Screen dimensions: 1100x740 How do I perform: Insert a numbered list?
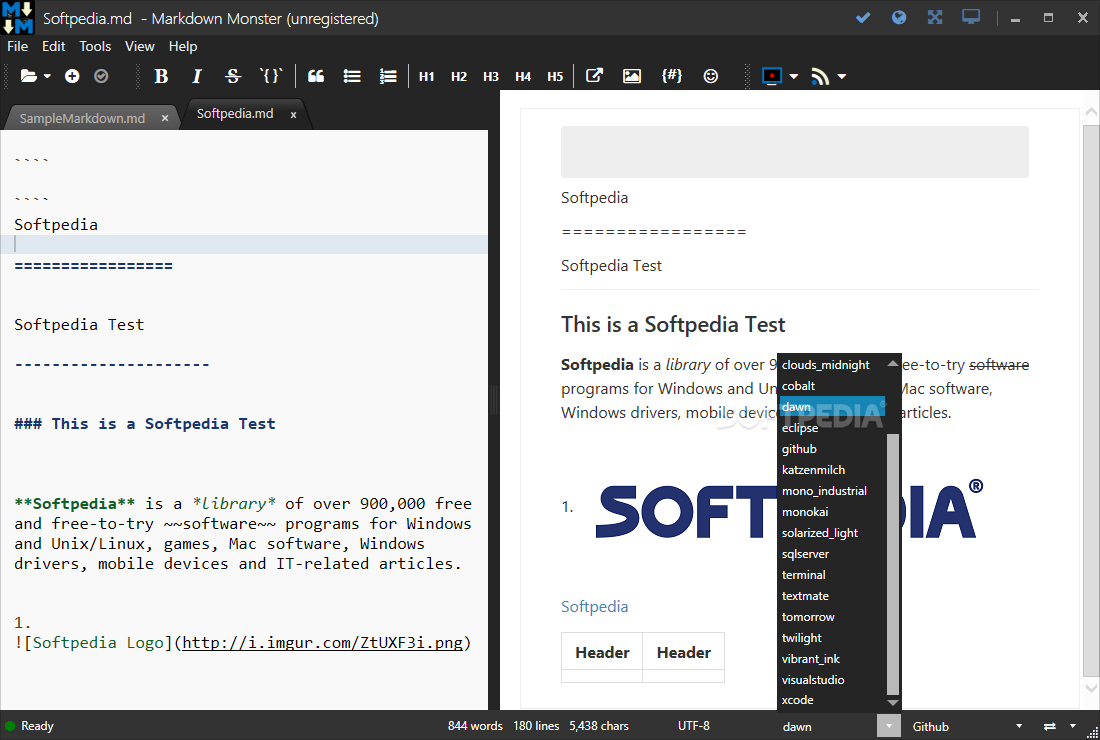point(388,76)
